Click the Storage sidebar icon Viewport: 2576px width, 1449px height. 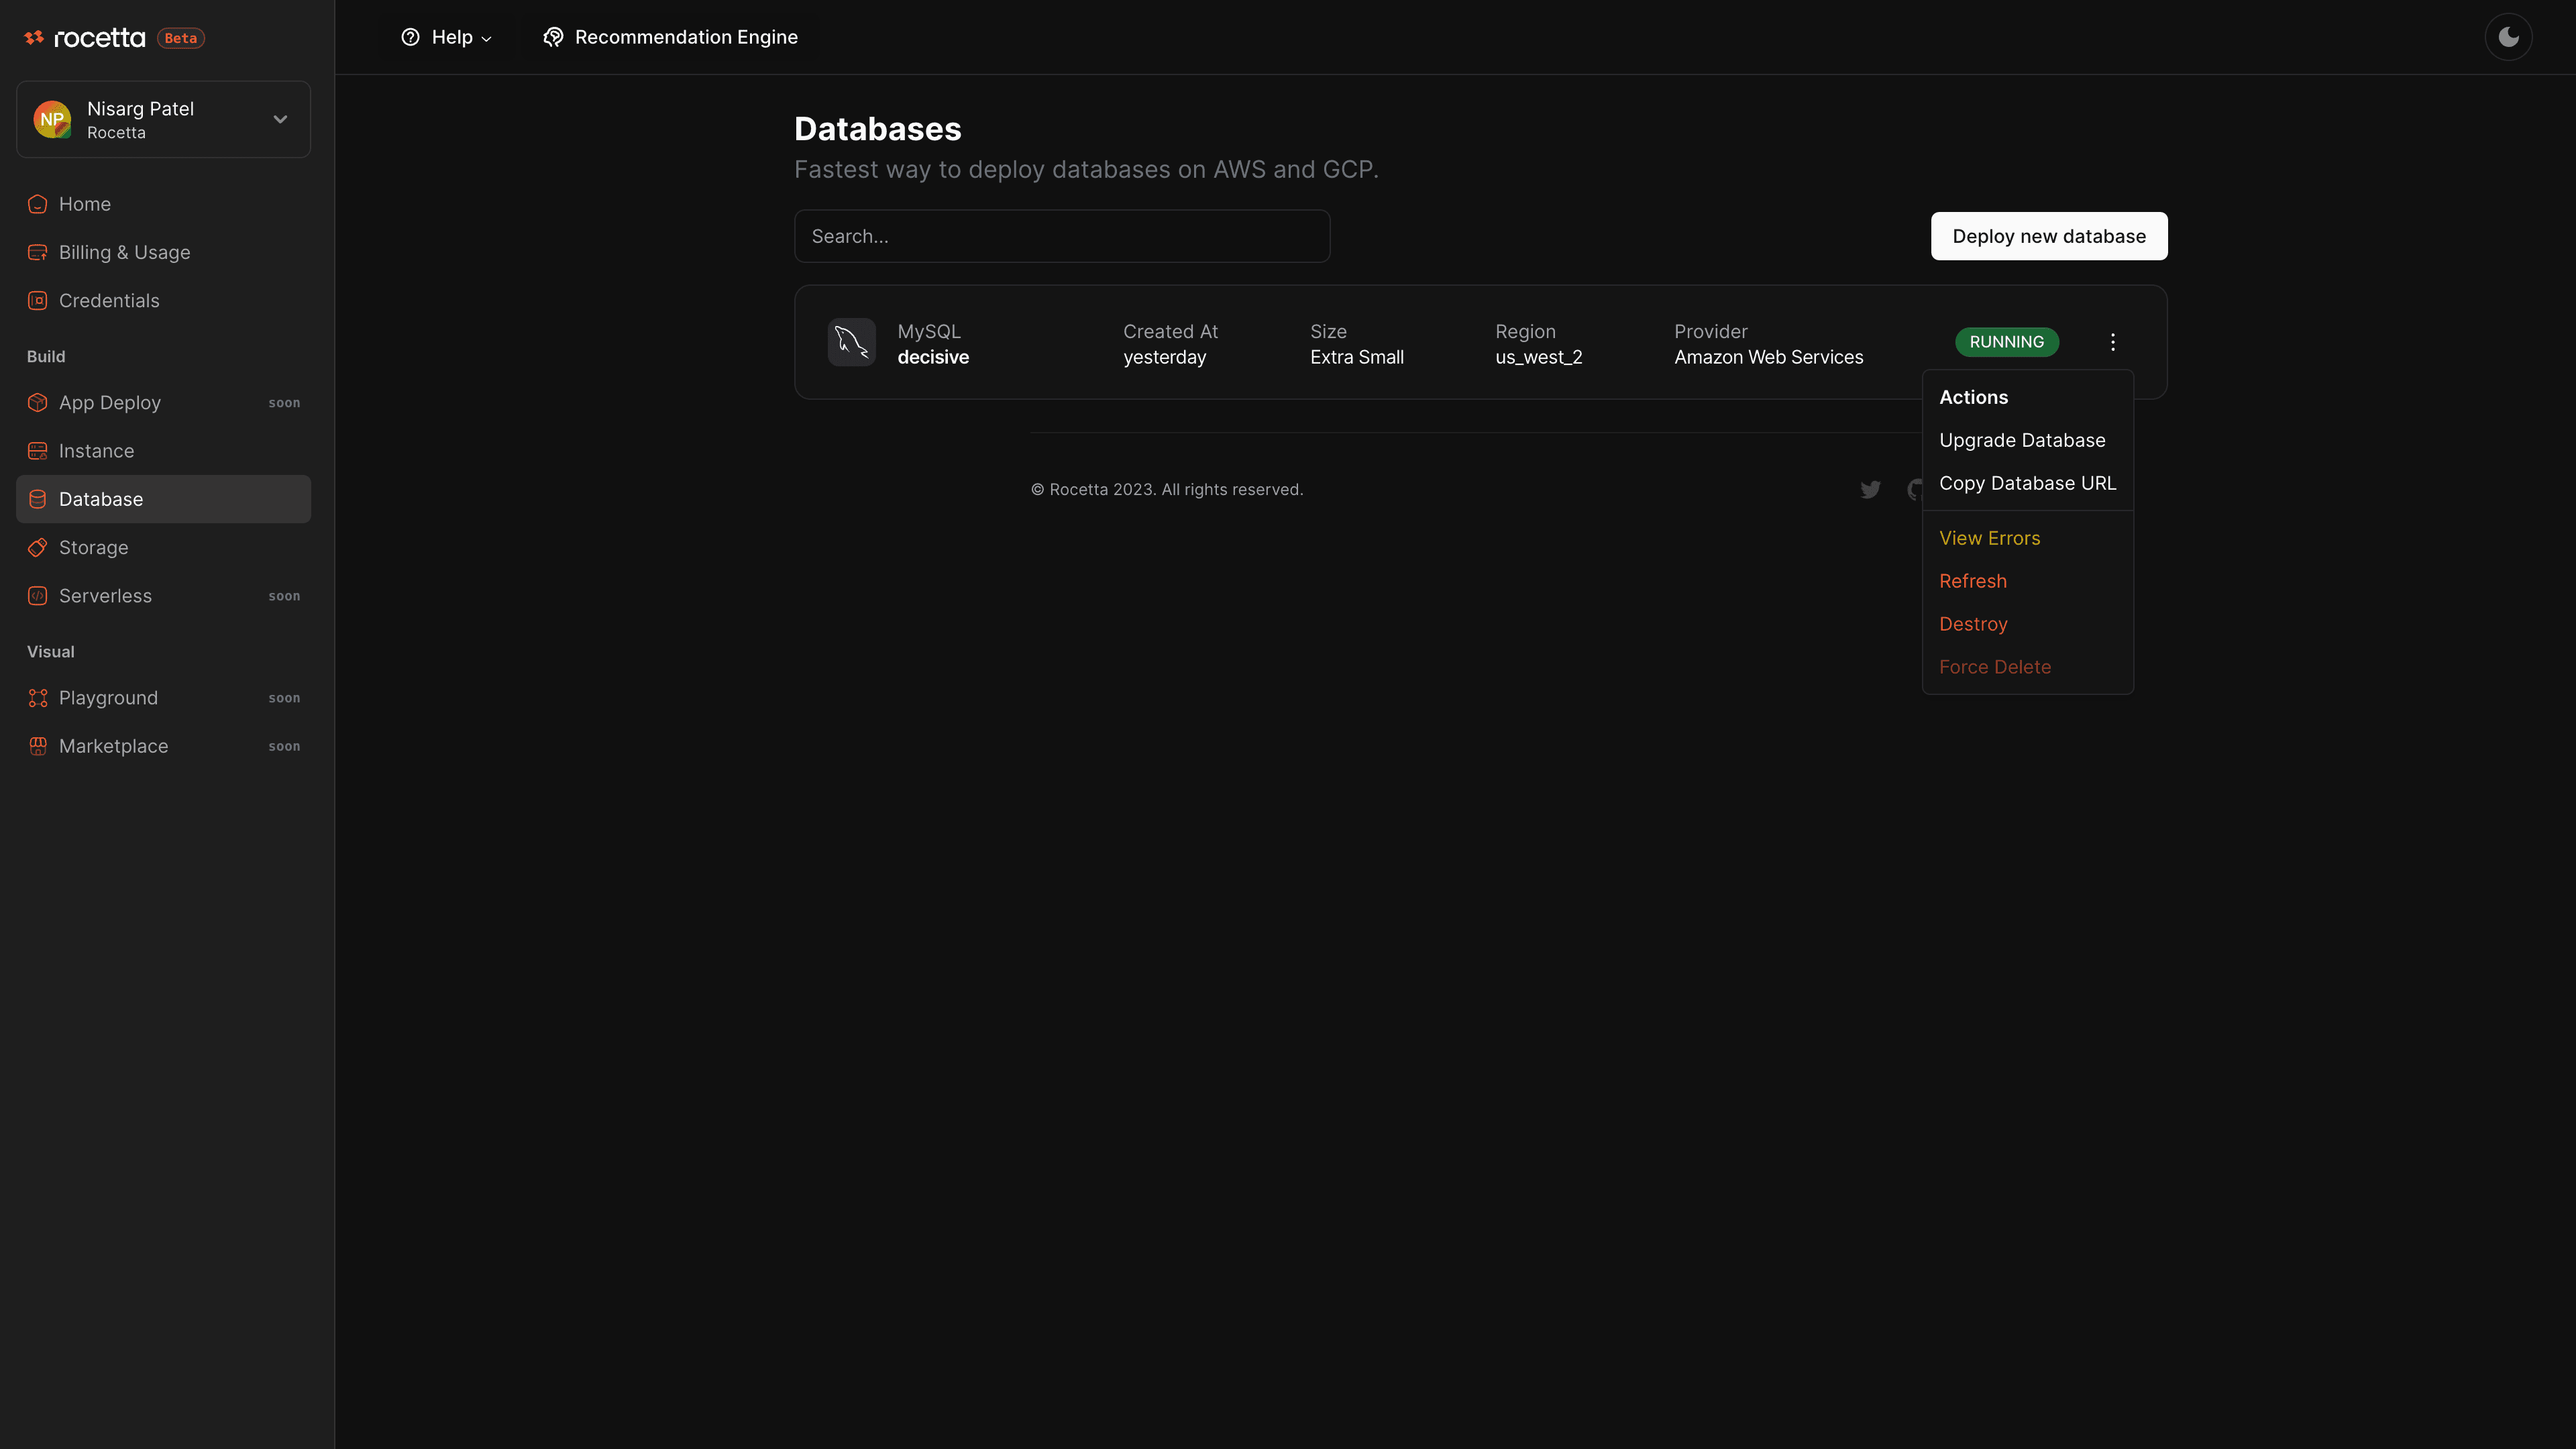37,547
